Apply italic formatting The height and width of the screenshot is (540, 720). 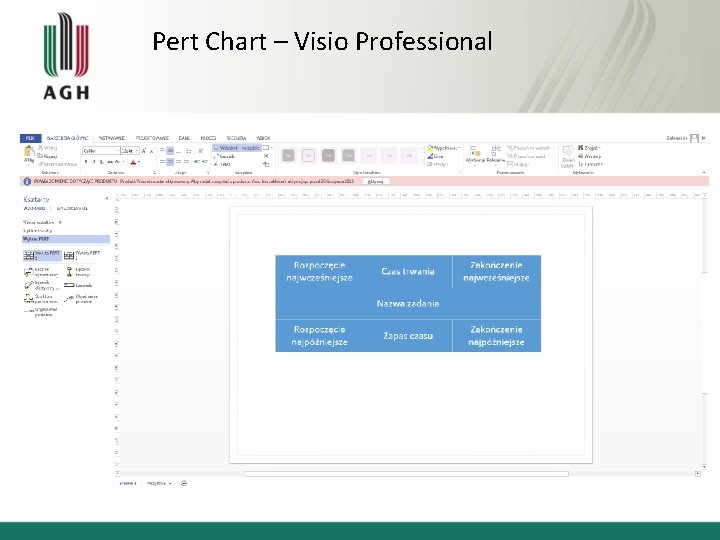tap(94, 162)
